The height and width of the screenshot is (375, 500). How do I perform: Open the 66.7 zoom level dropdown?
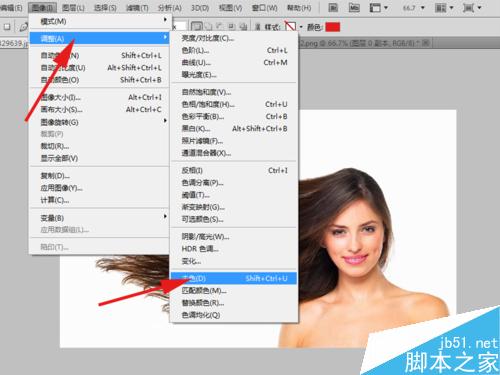(414, 8)
